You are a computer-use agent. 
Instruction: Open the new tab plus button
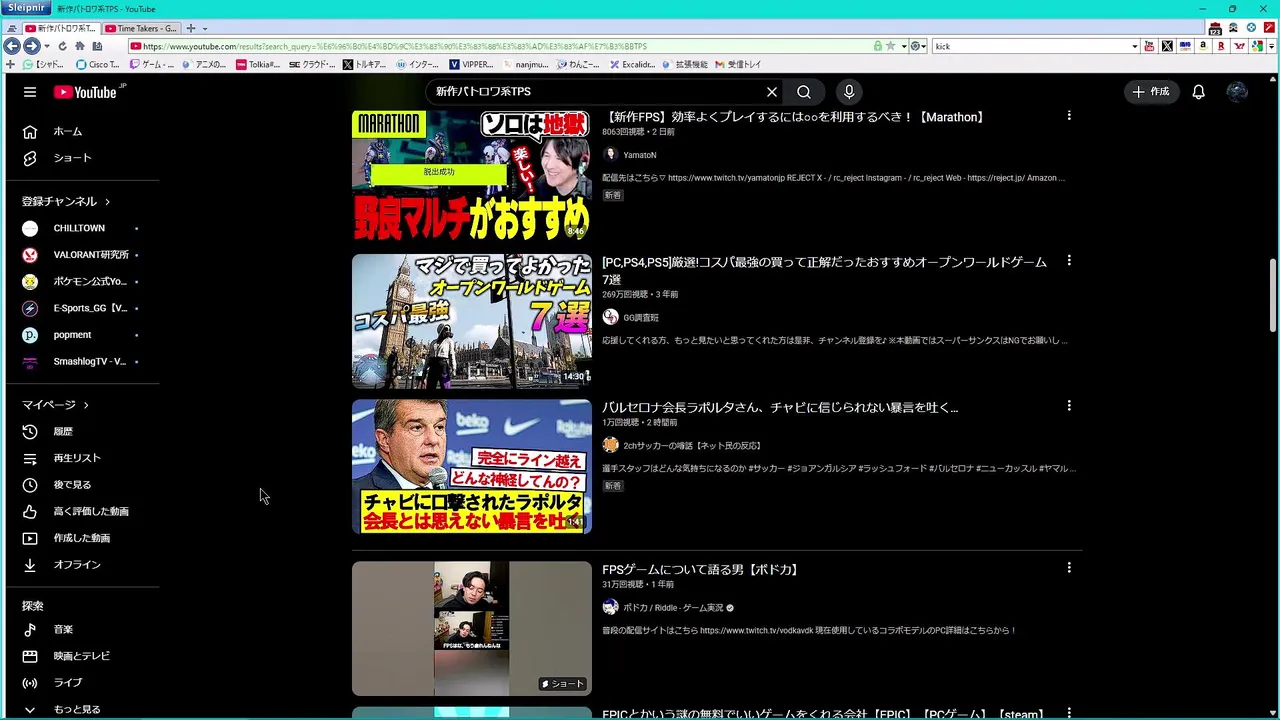191,28
